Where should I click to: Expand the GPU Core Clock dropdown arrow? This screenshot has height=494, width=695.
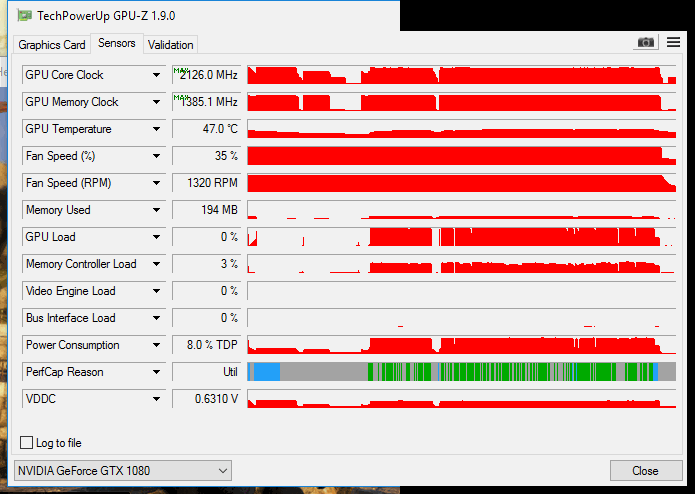156,75
